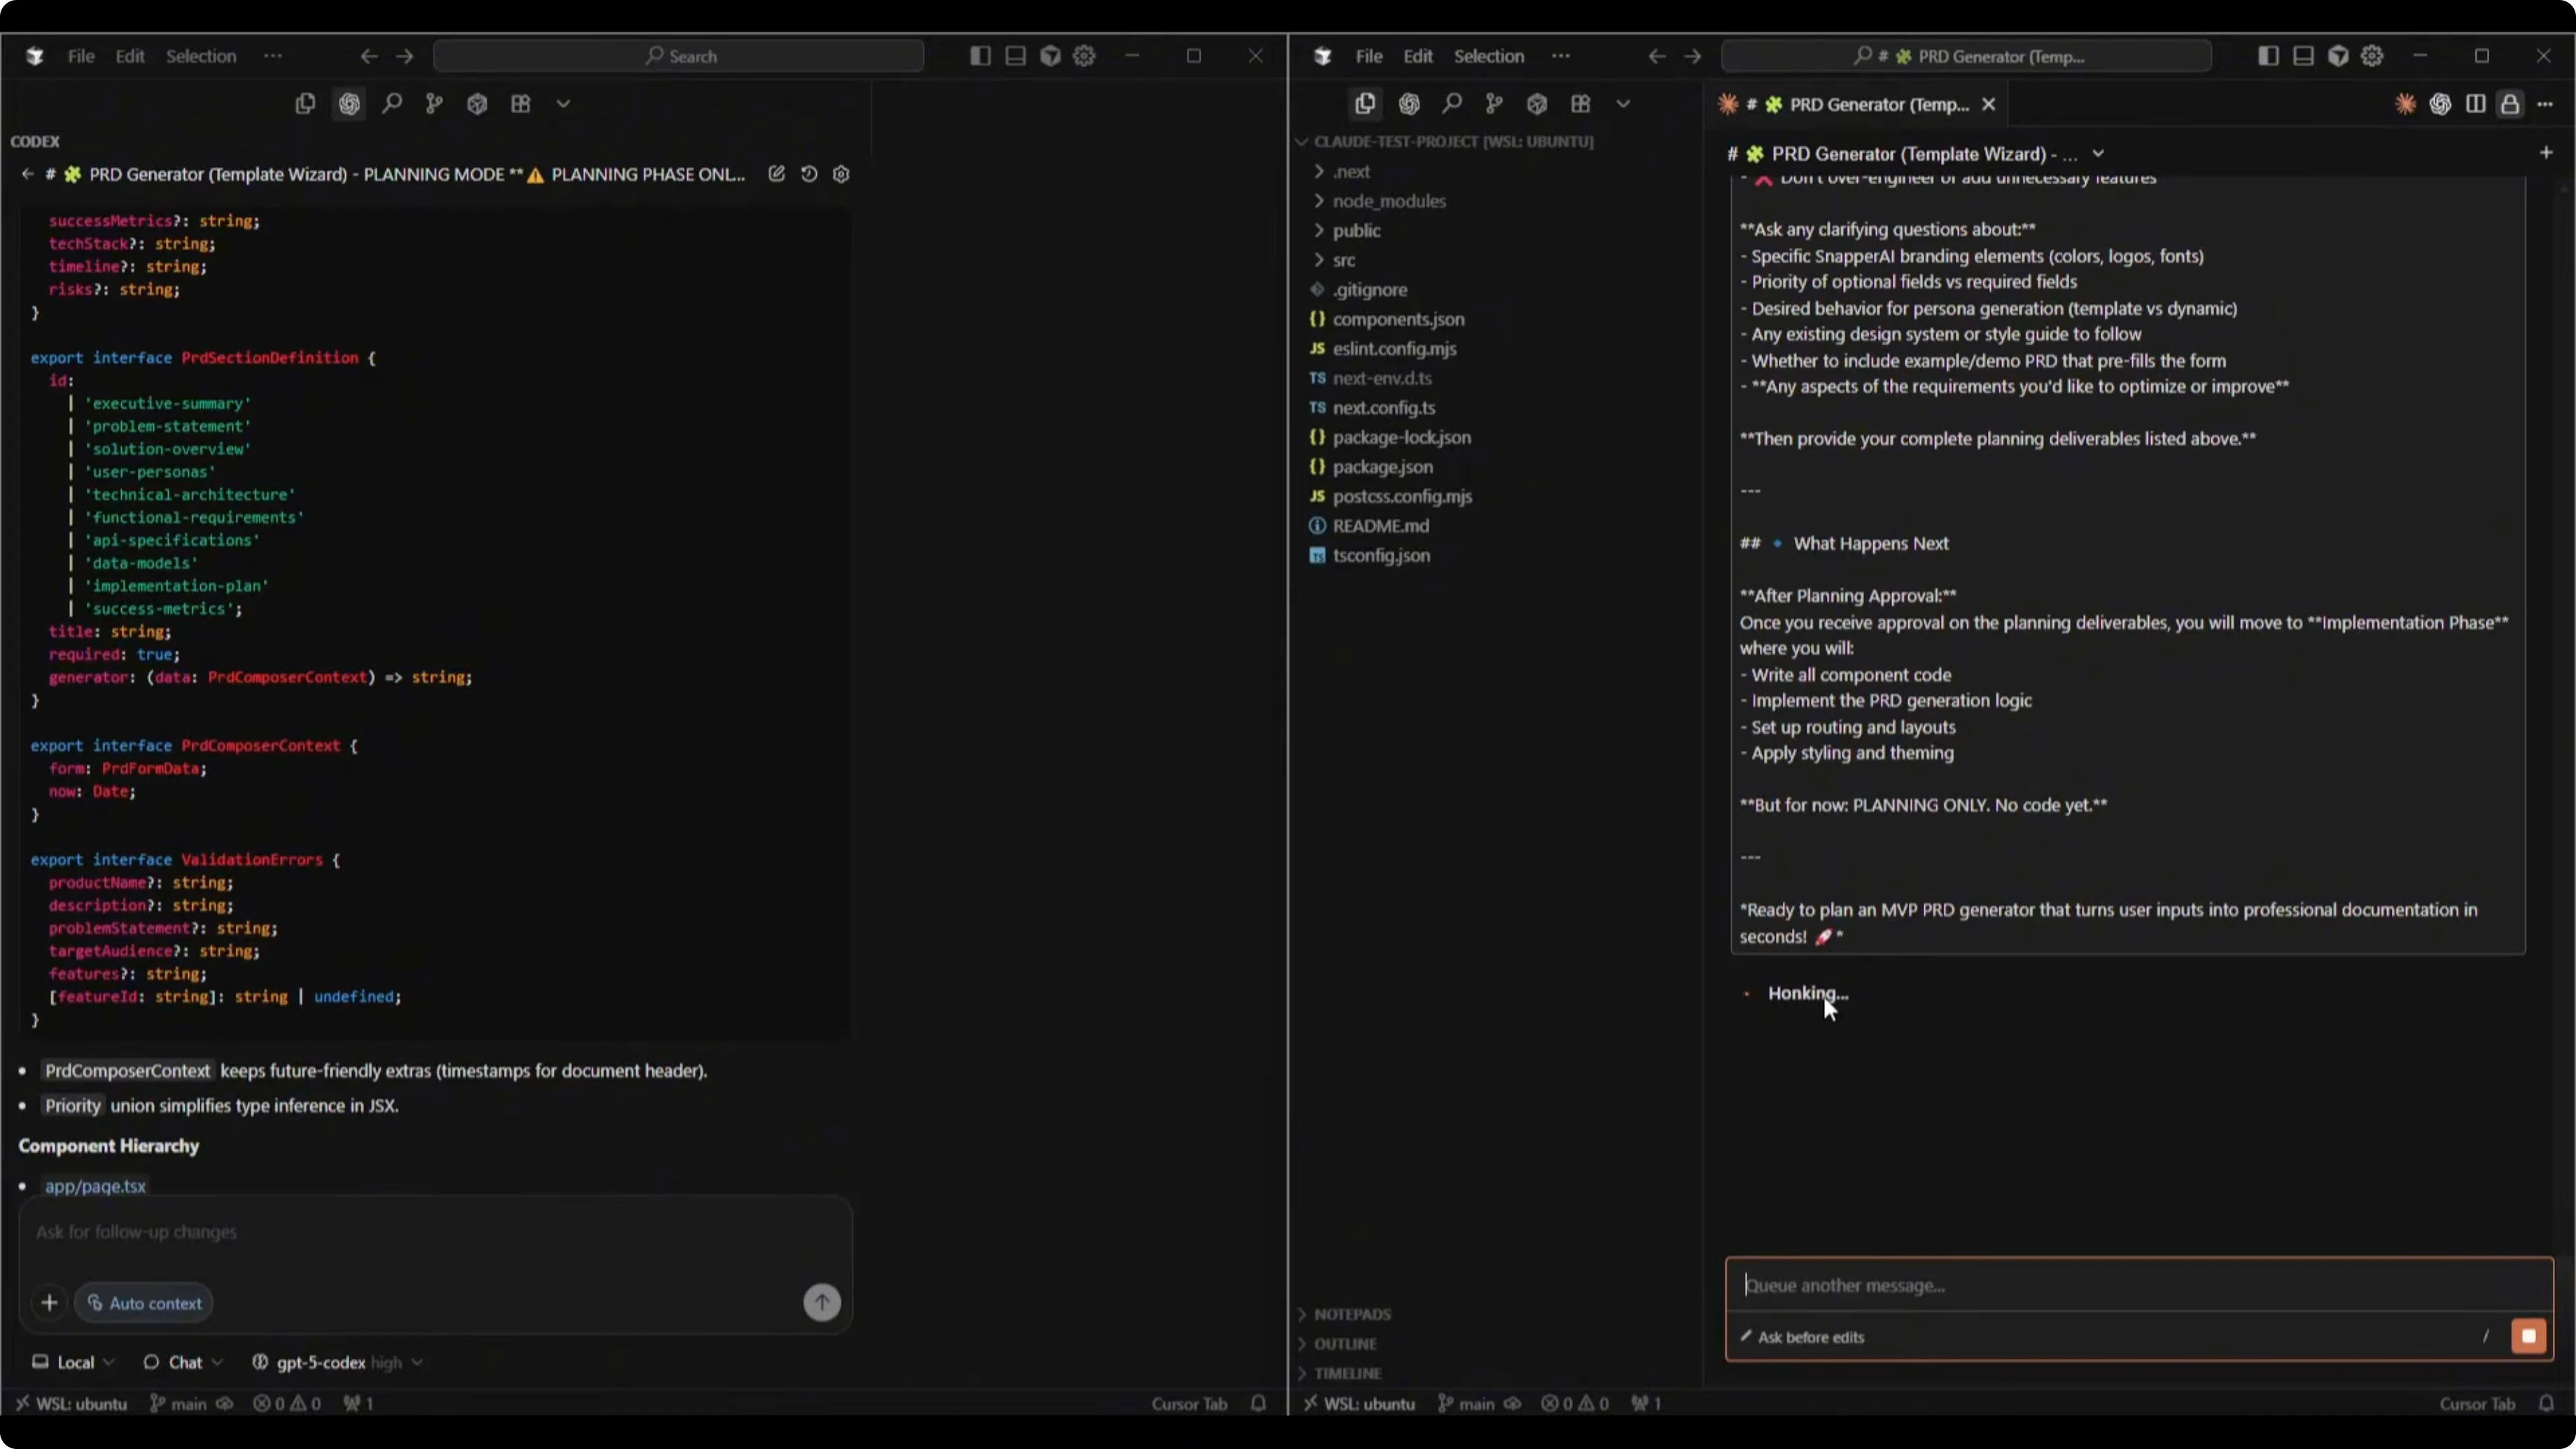Viewport: 2576px width, 1449px height.
Task: Open Codex chat history icon
Action: (x=809, y=174)
